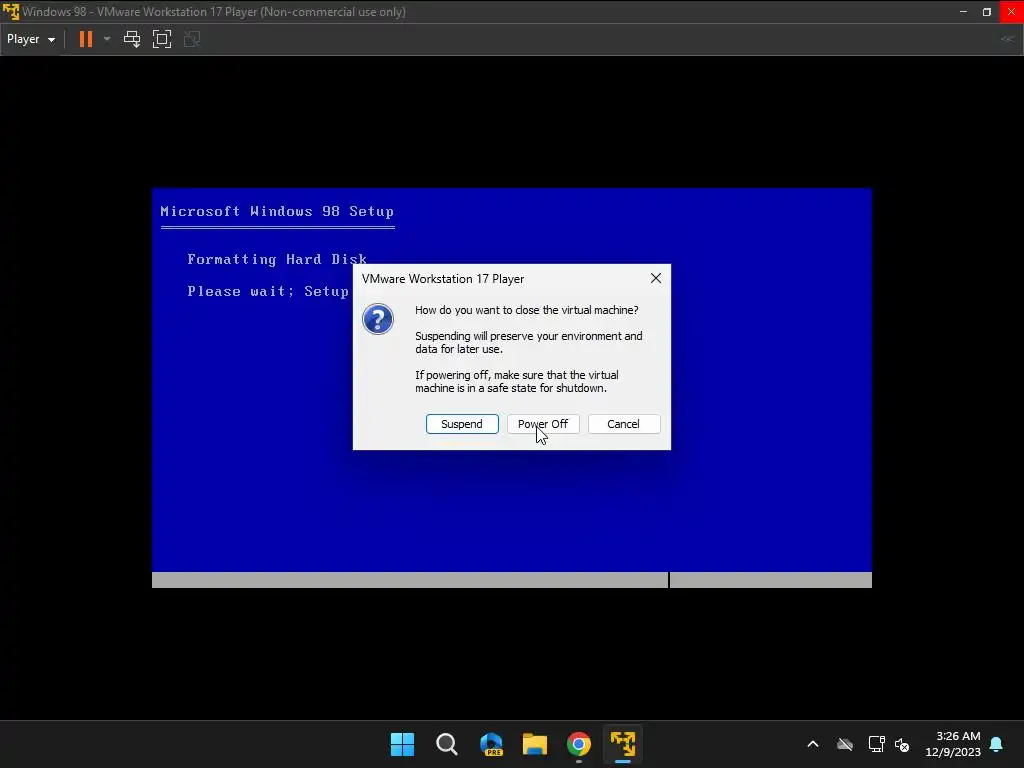Enter full screen mode
The height and width of the screenshot is (768, 1024).
tap(162, 39)
